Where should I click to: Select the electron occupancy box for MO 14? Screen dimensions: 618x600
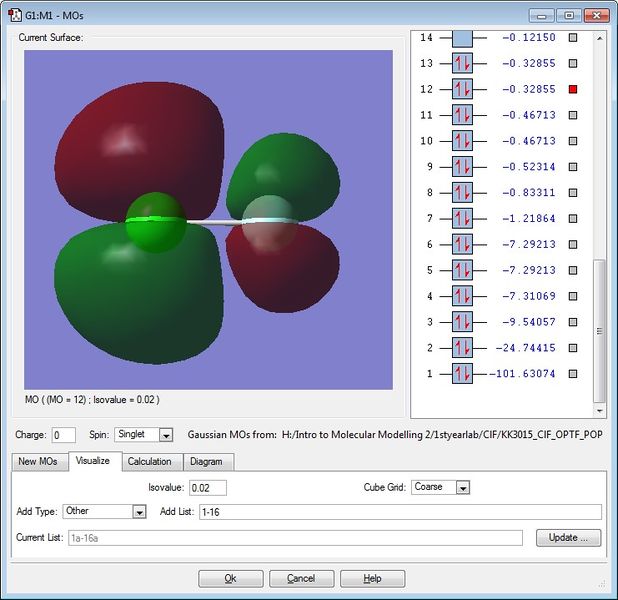[x=462, y=38]
